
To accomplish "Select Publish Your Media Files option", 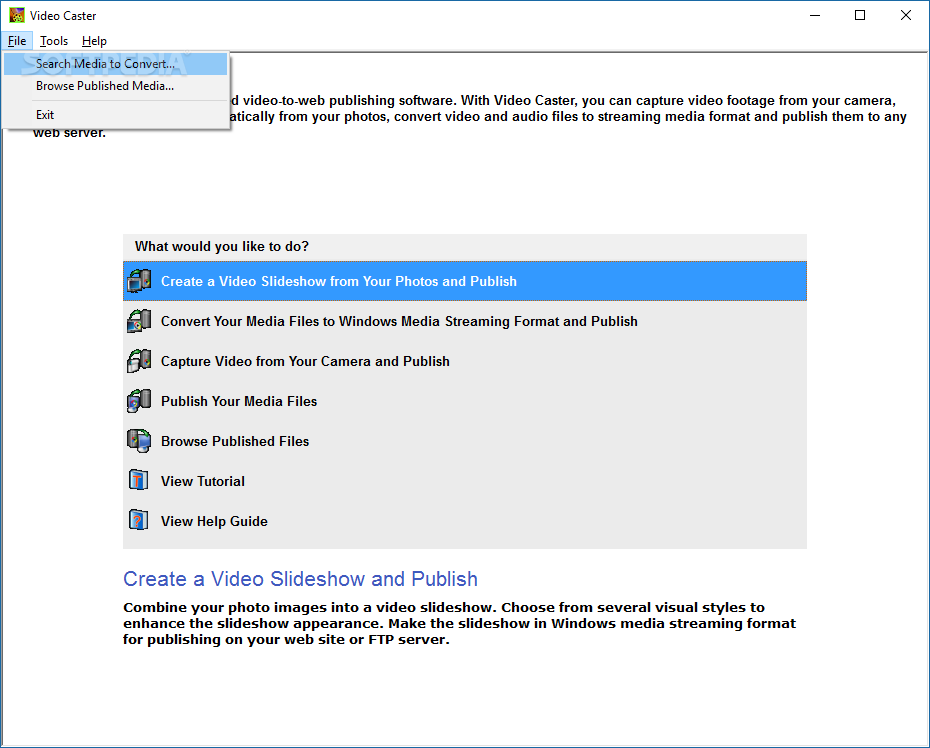I will pos(465,401).
